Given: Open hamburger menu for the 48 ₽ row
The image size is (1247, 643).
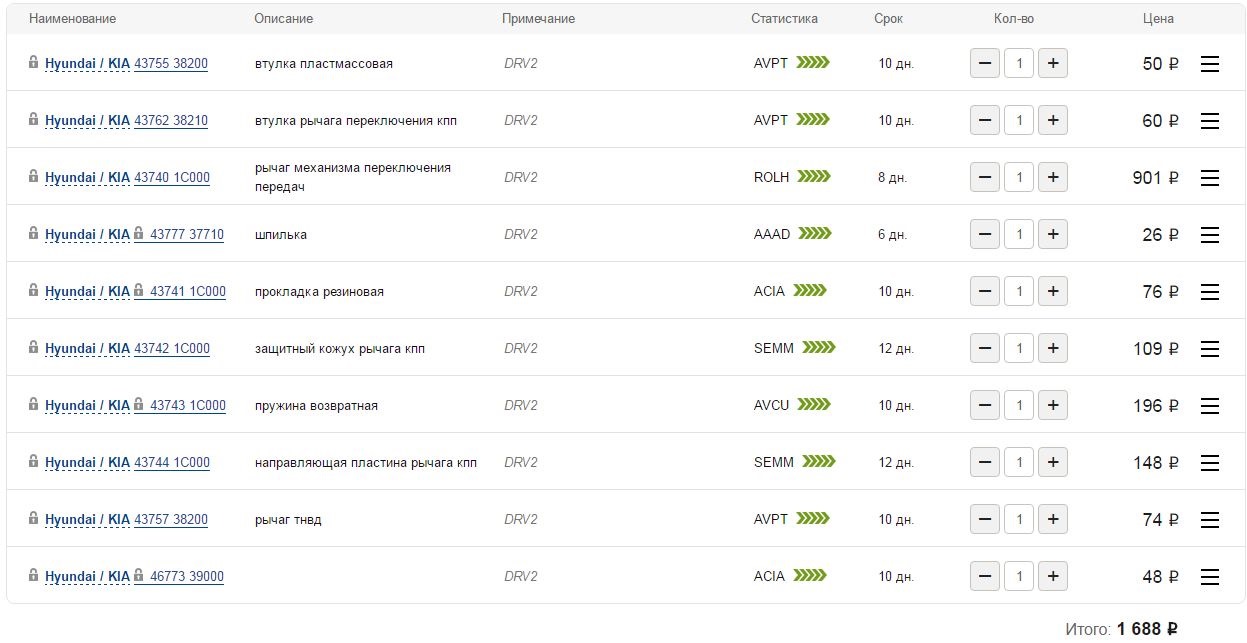Looking at the screenshot, I should (x=1209, y=577).
